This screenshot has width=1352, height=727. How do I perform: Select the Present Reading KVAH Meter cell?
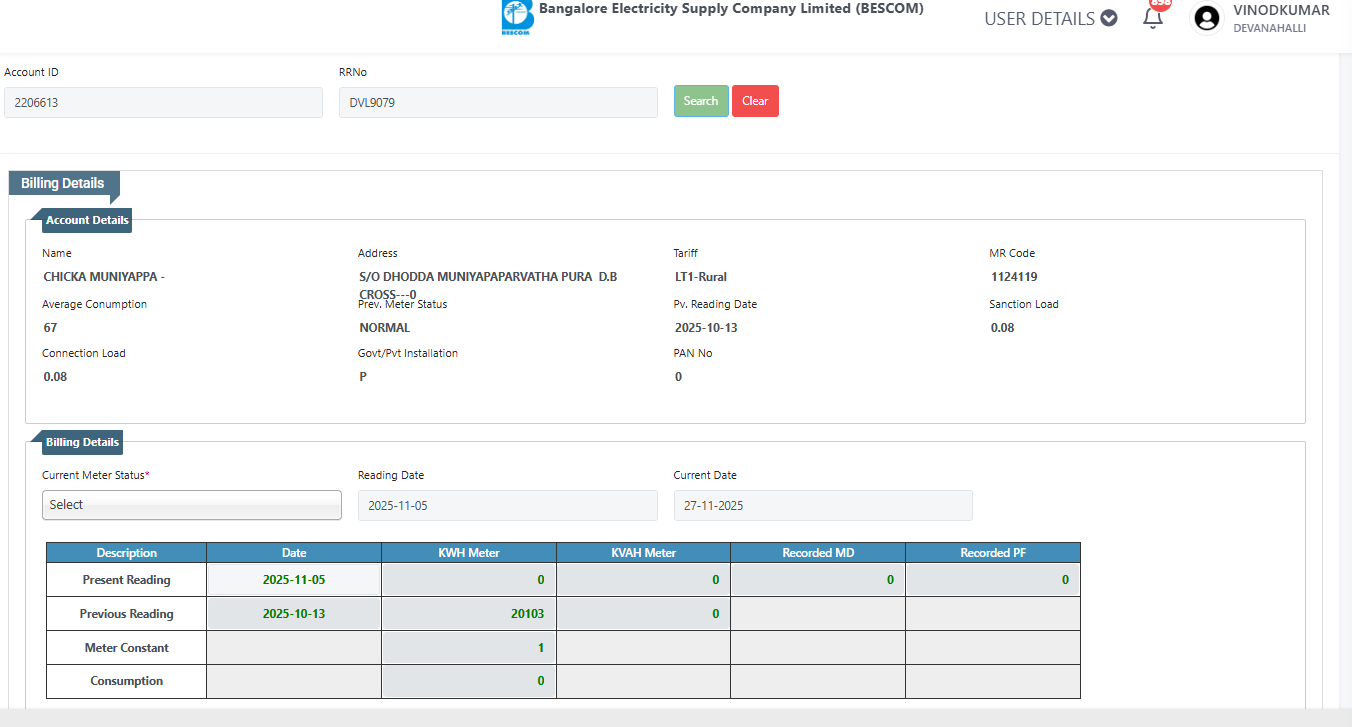643,580
